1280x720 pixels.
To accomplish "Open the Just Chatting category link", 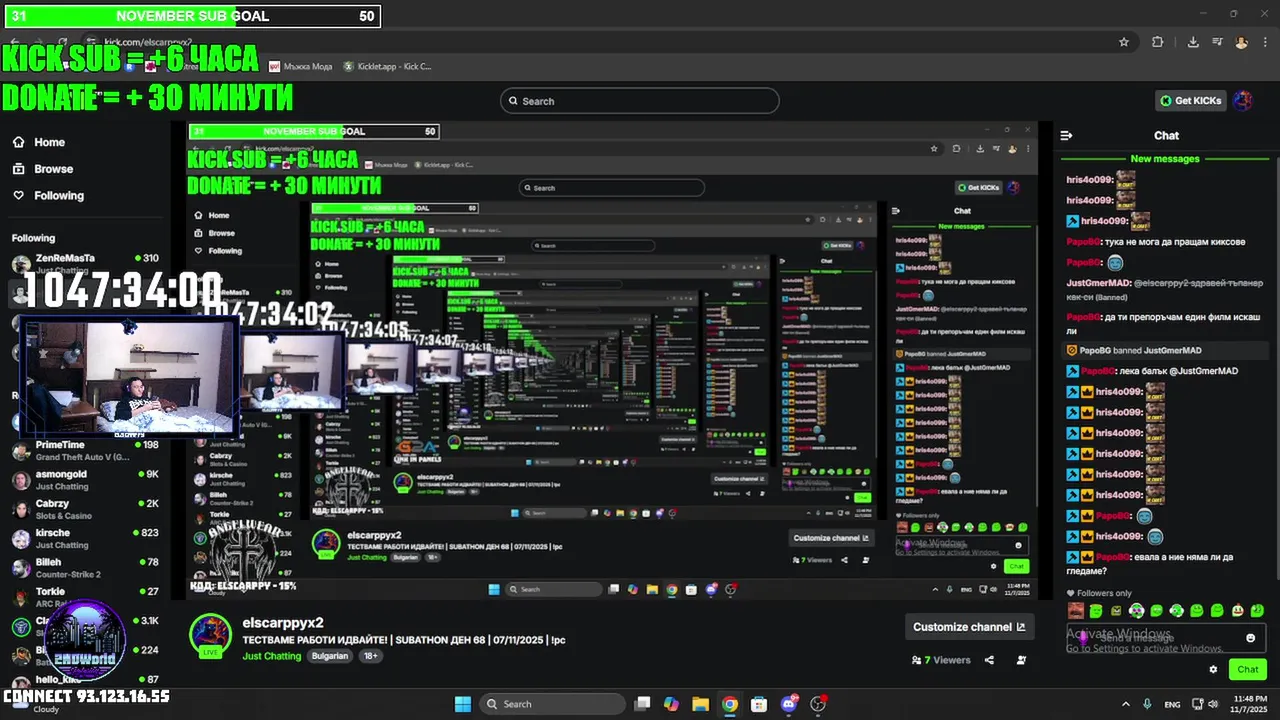I will [271, 656].
